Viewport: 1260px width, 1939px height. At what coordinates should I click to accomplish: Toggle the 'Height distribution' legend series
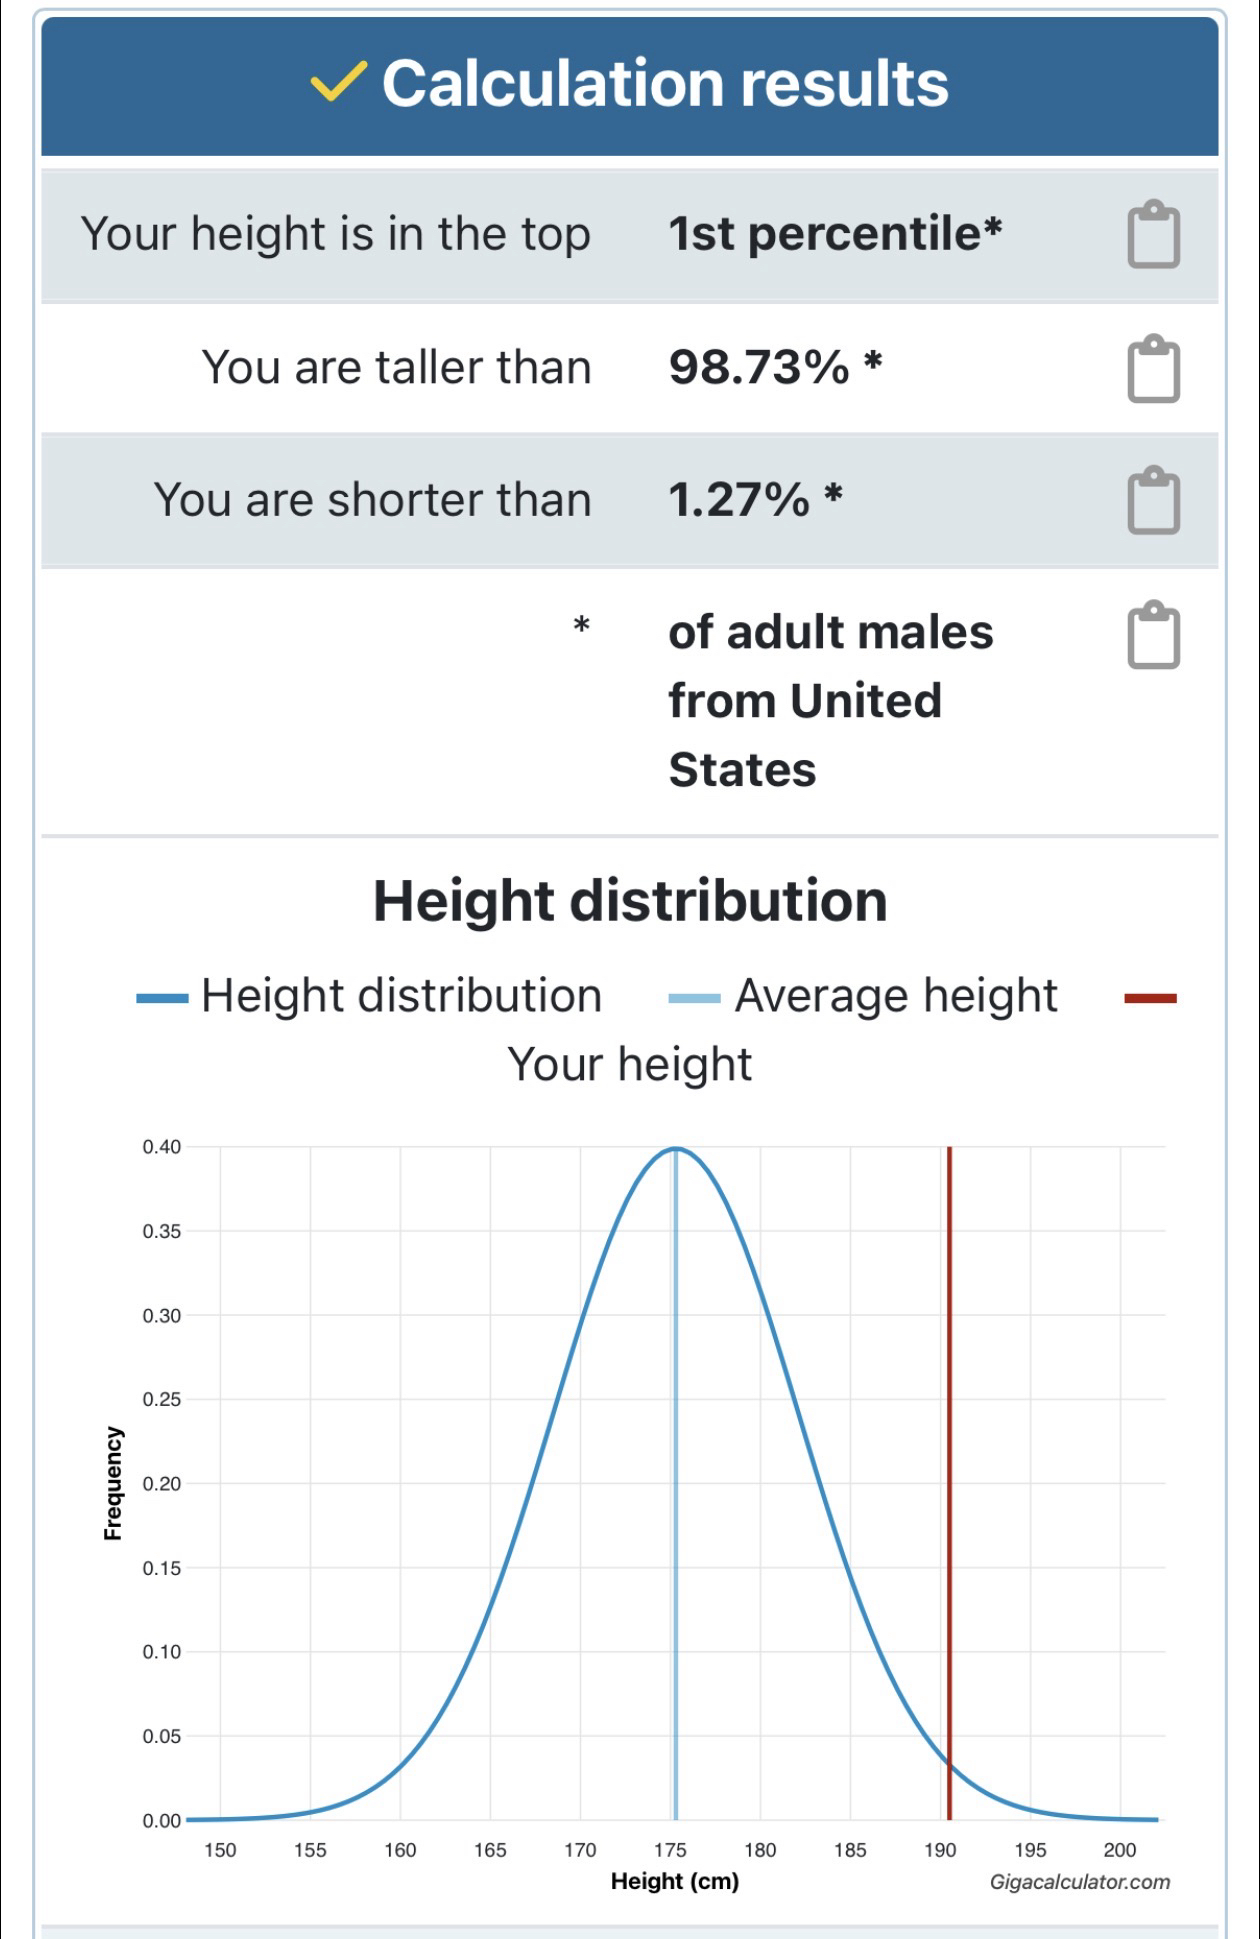[401, 996]
